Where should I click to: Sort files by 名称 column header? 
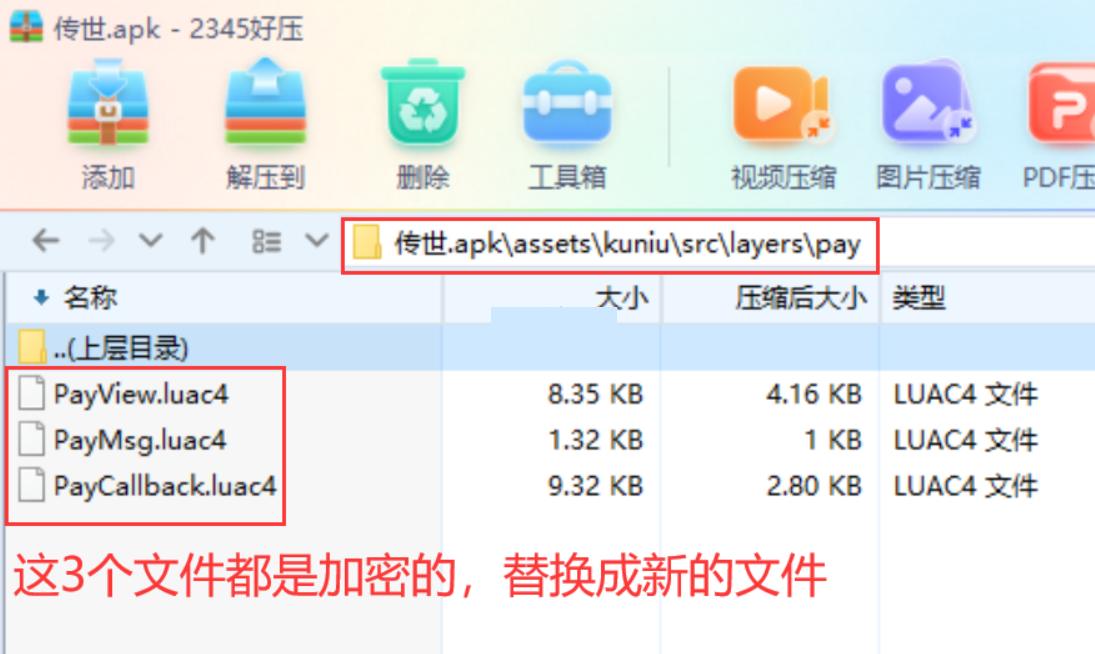point(90,298)
